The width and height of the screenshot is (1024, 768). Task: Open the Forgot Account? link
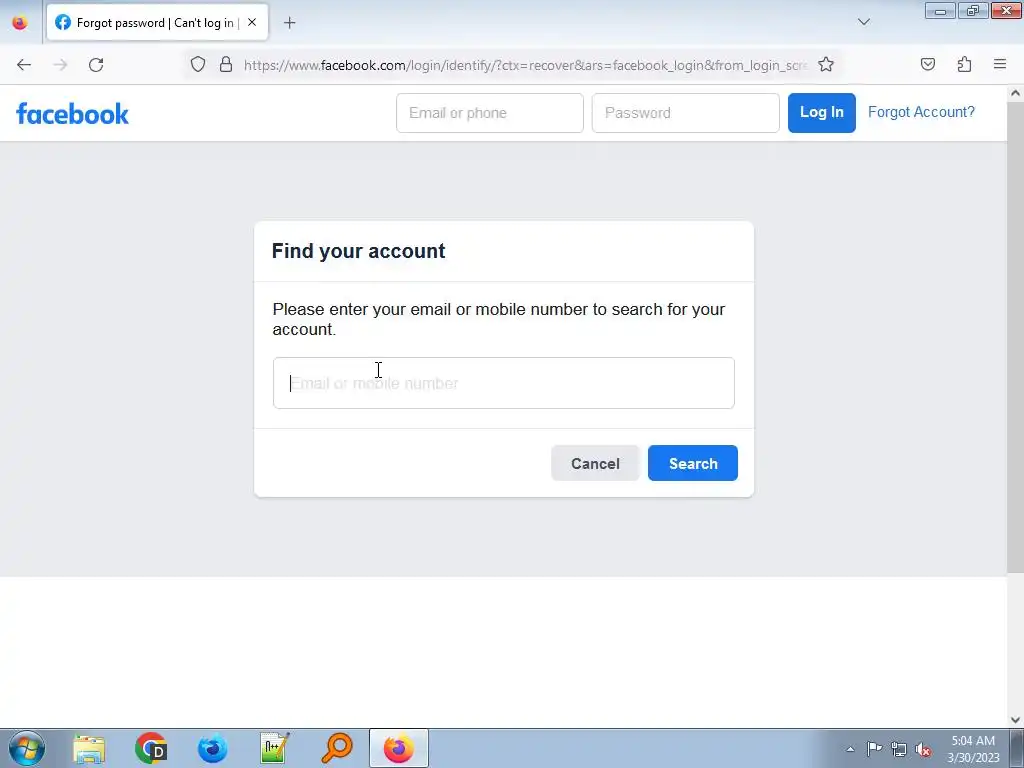click(921, 112)
